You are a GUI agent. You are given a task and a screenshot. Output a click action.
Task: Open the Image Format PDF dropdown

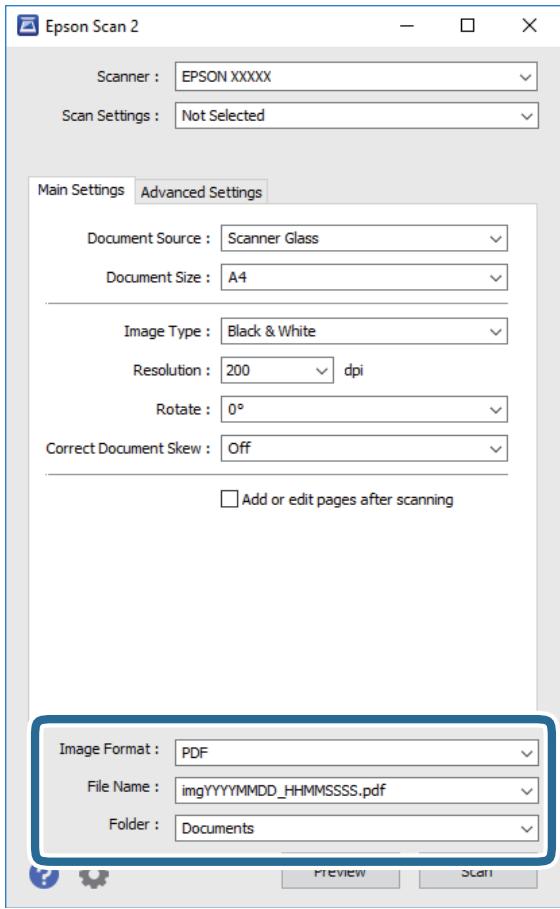coord(356,752)
